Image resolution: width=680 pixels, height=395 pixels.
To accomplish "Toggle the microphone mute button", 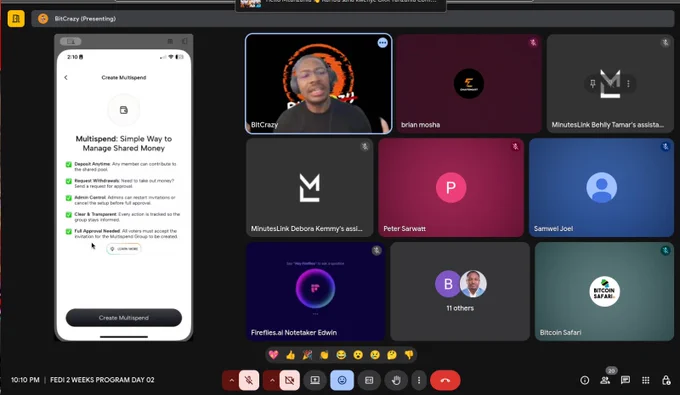I will (x=249, y=380).
